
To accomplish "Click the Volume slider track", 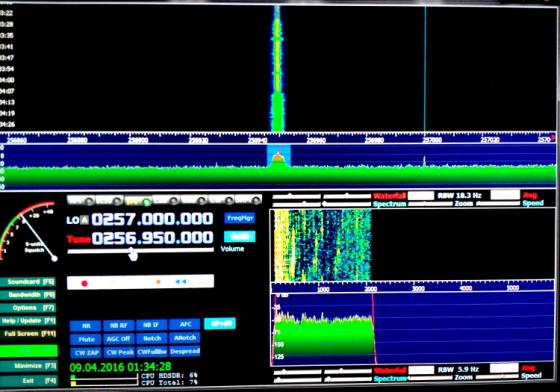I will (x=140, y=251).
